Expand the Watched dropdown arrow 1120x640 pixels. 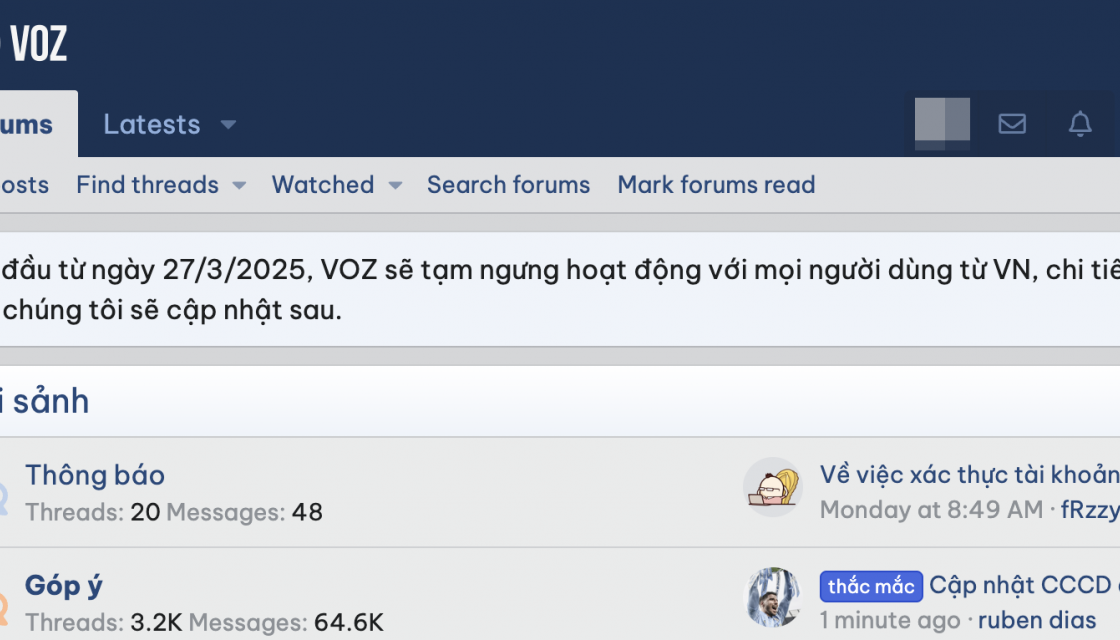(x=395, y=186)
